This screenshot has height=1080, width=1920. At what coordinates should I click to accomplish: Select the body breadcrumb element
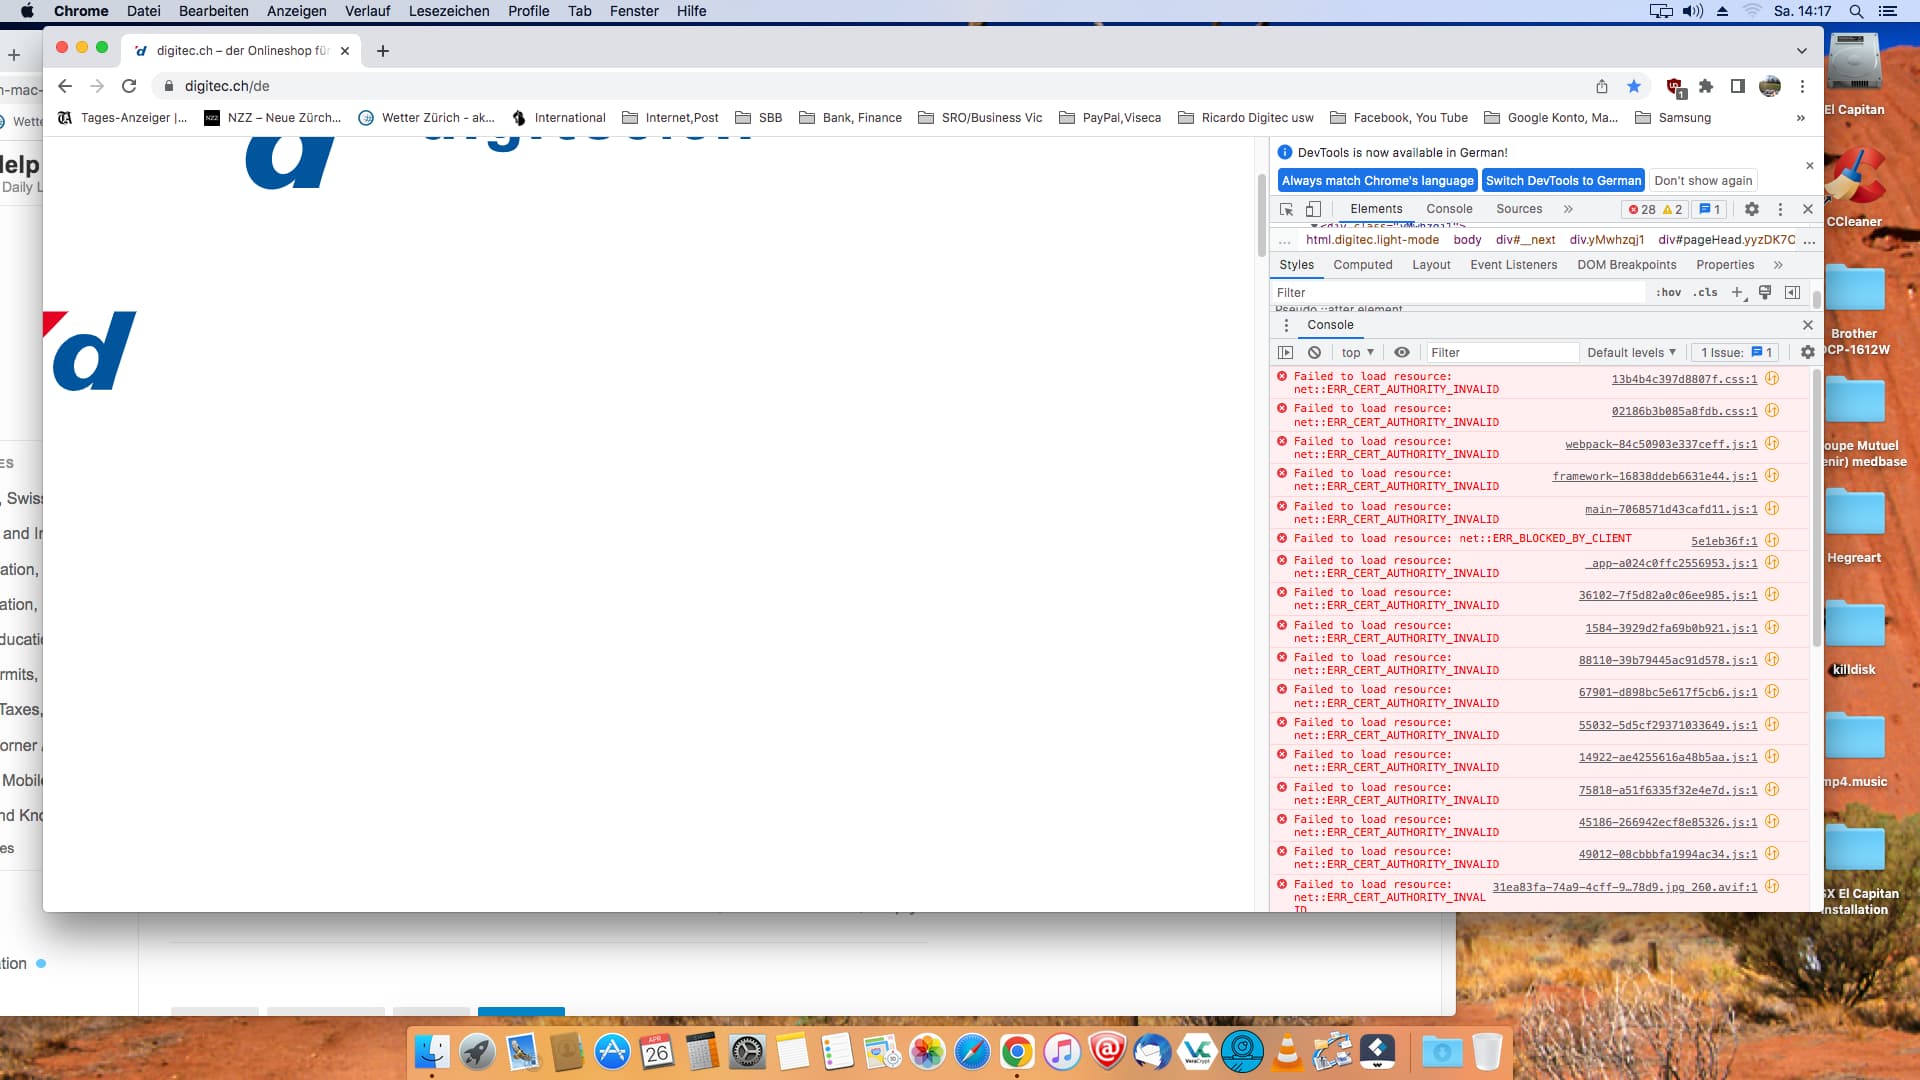[1467, 240]
